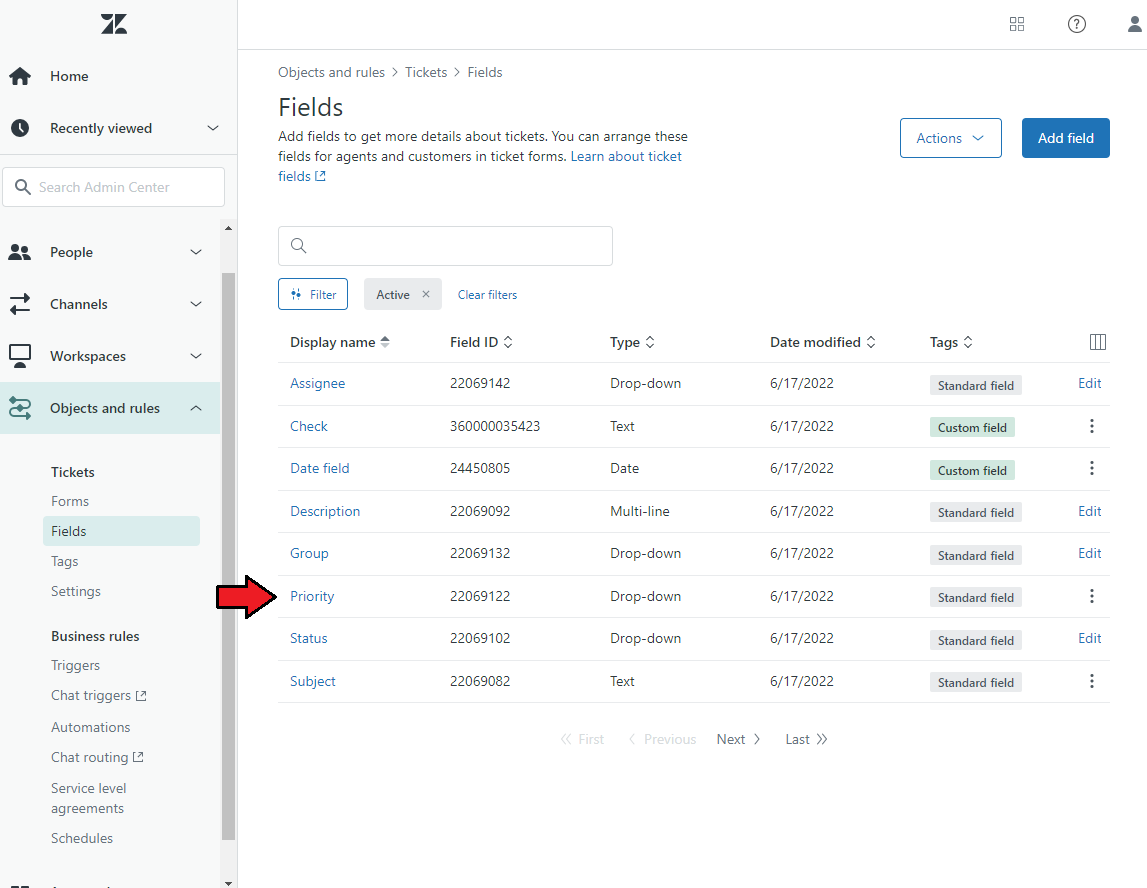Image resolution: width=1147 pixels, height=888 pixels.
Task: Open external link icon beside Chat routing
Action: click(x=138, y=757)
